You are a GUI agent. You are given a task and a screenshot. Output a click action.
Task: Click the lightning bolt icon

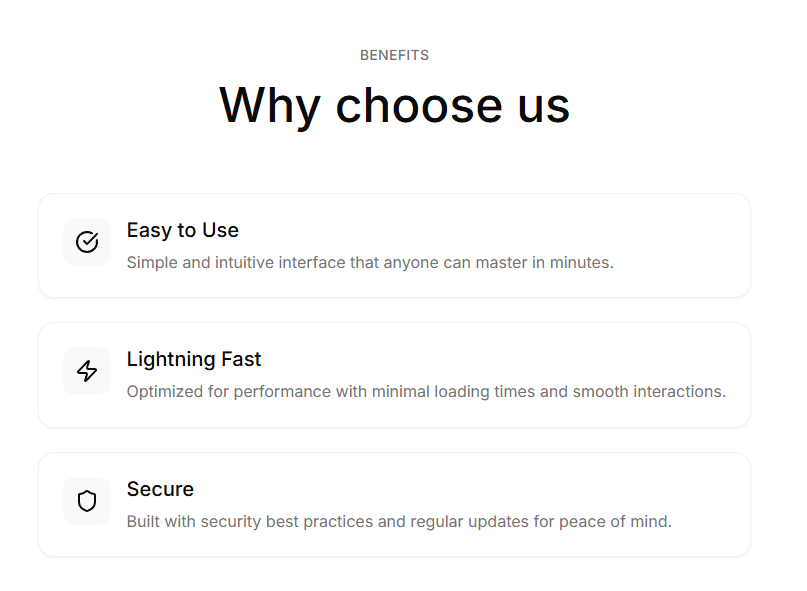coord(87,371)
